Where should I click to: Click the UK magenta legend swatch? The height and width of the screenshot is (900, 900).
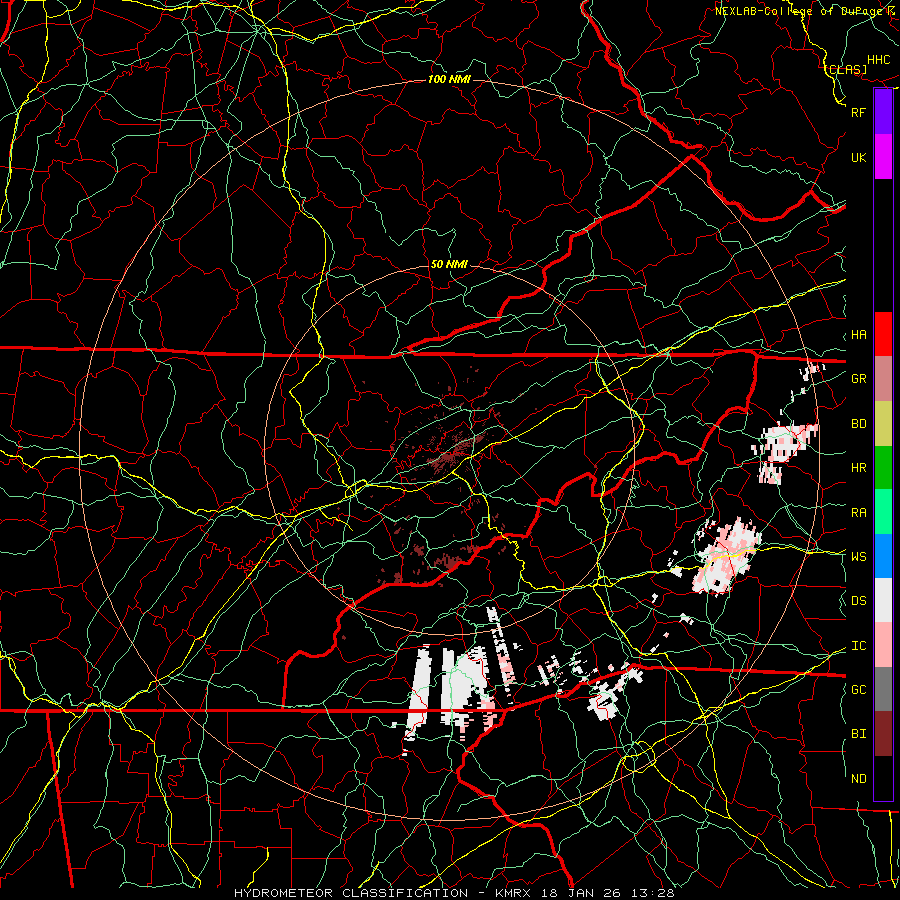[883, 157]
